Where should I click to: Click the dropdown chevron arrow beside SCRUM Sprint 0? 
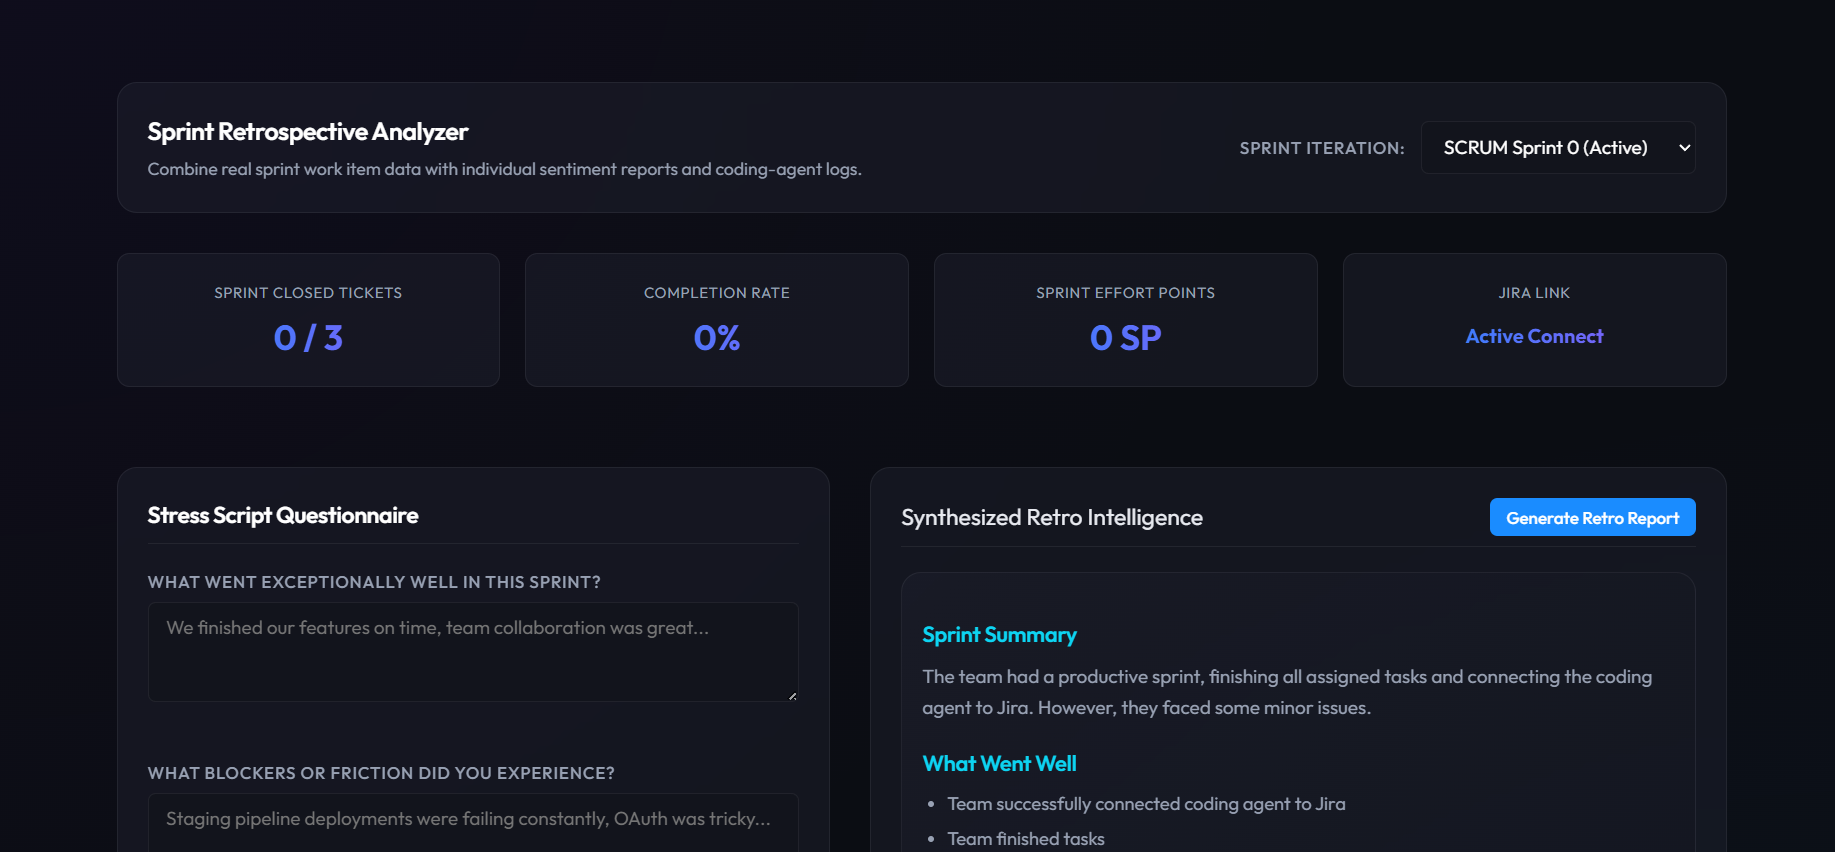coord(1684,148)
